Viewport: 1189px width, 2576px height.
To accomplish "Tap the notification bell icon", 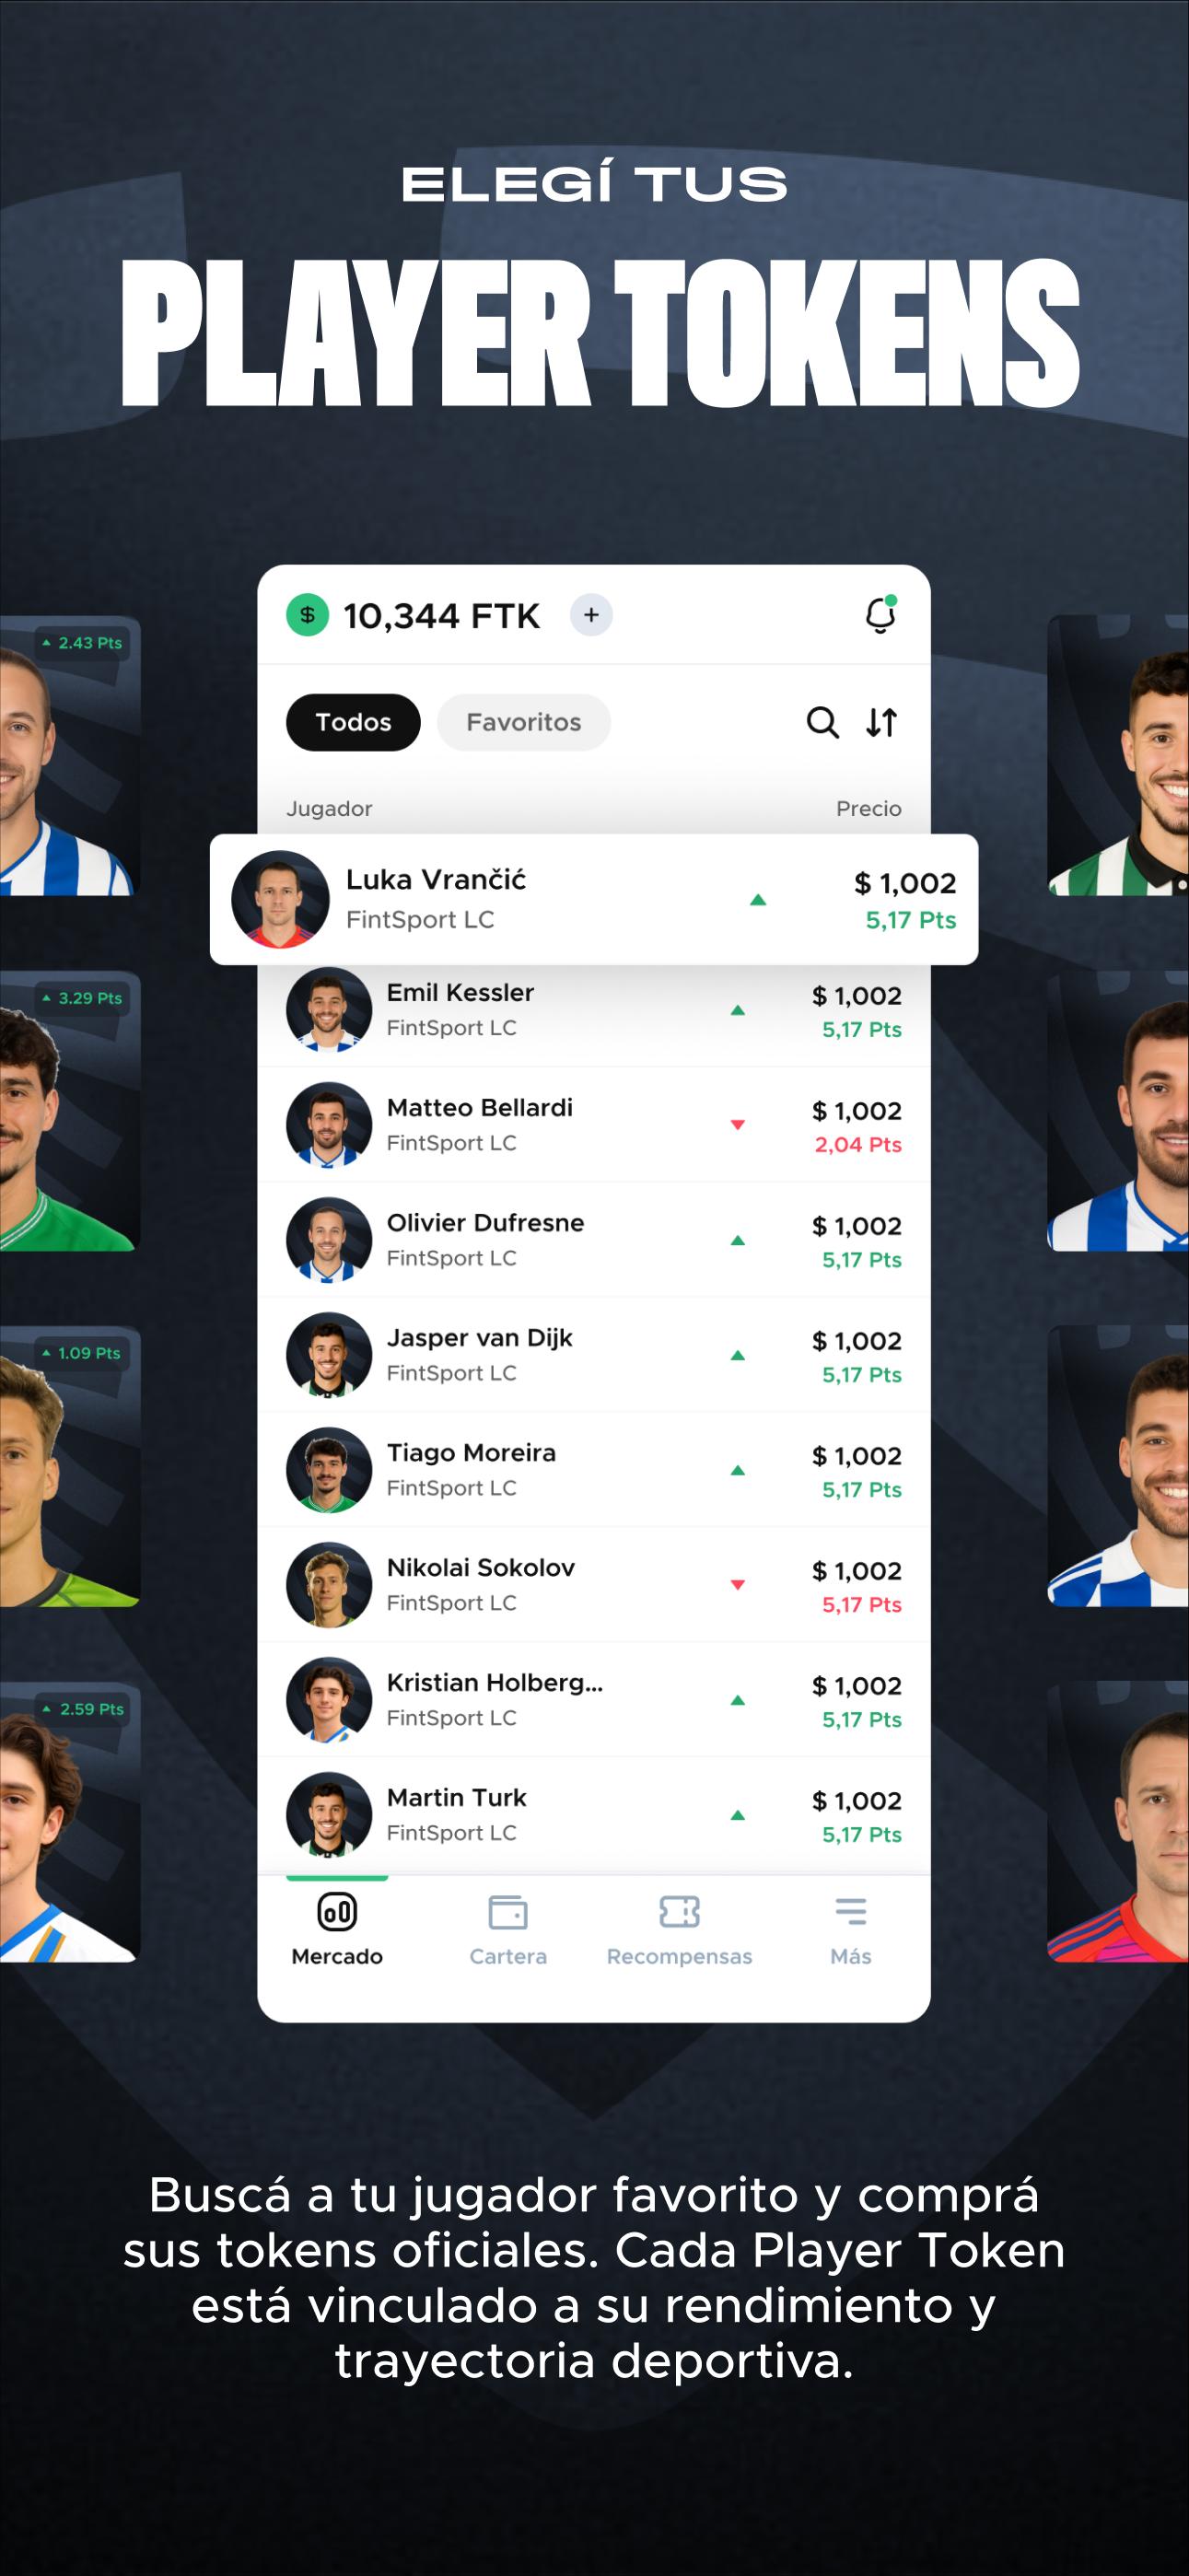I will [880, 614].
